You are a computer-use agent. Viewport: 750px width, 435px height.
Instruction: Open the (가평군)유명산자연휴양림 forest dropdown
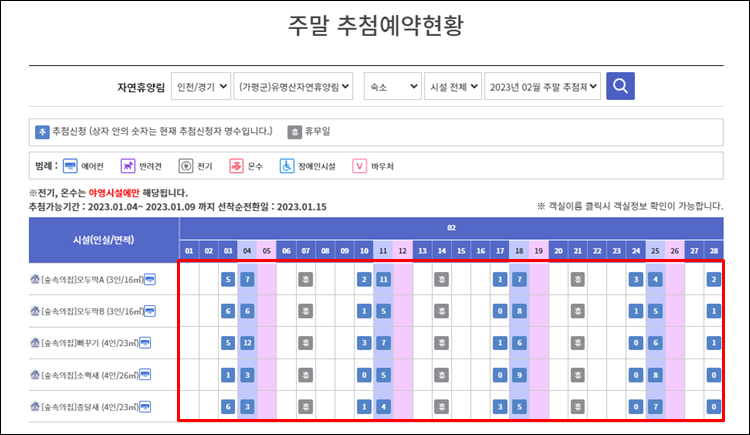(293, 86)
